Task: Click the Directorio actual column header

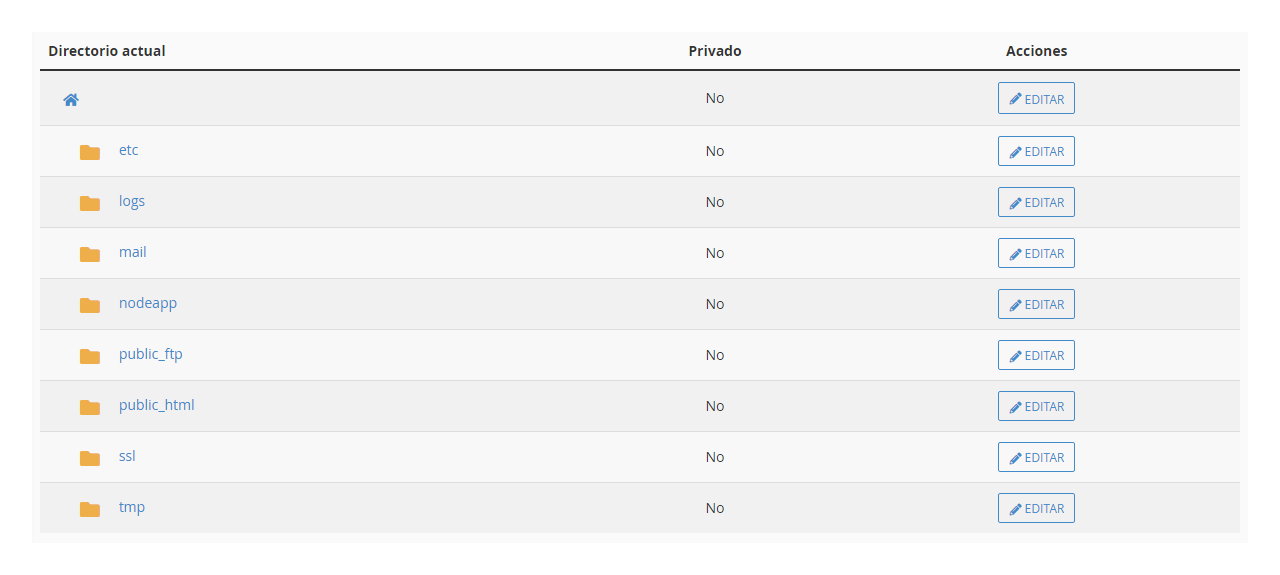Action: 107,51
